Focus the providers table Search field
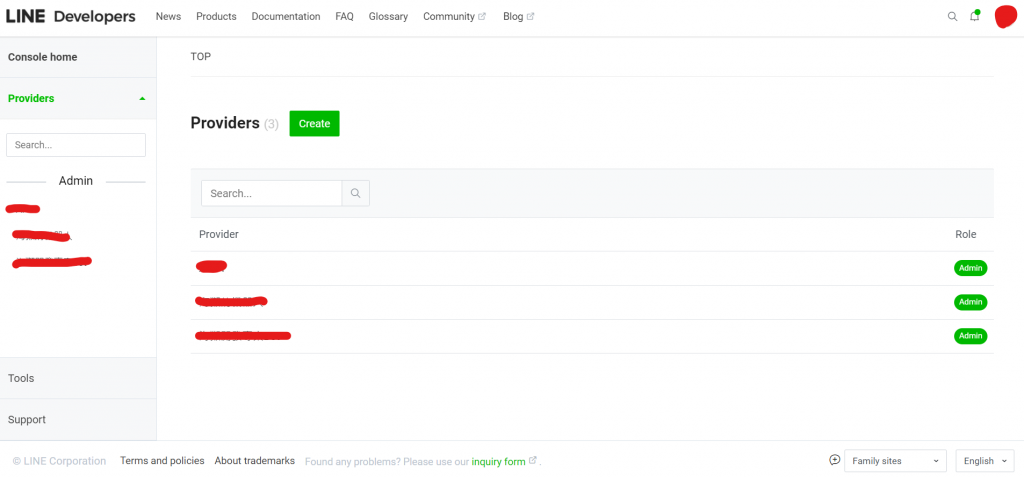The height and width of the screenshot is (477, 1024). pyautogui.click(x=272, y=193)
